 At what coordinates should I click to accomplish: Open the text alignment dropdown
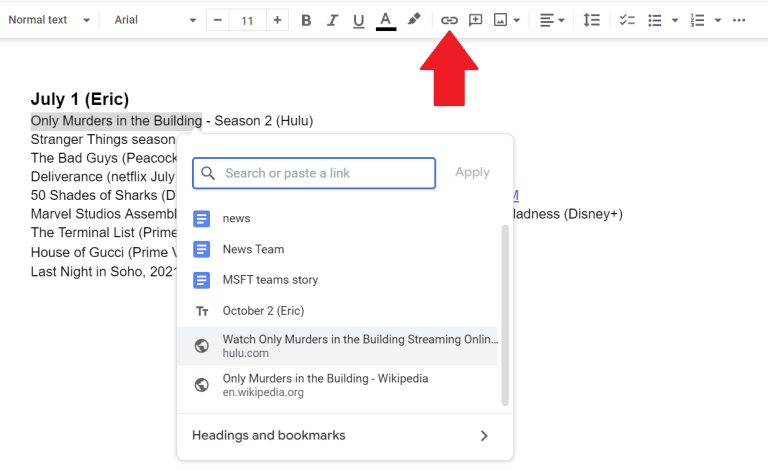552,20
